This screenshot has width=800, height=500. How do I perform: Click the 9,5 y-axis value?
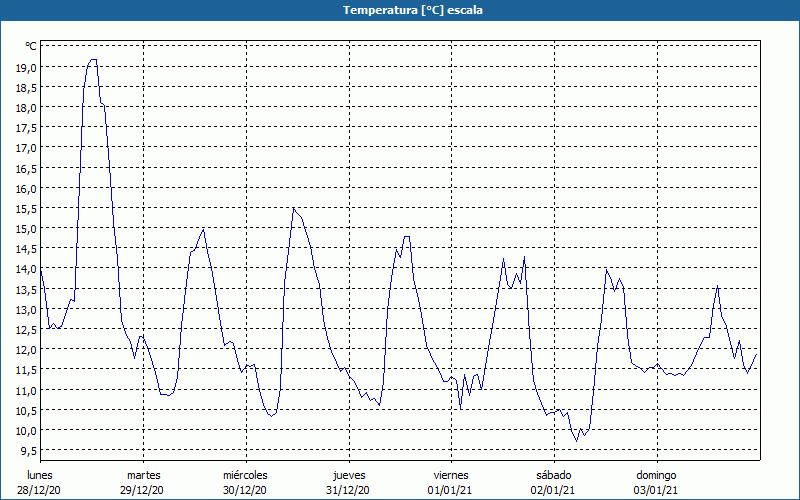[x=29, y=451]
